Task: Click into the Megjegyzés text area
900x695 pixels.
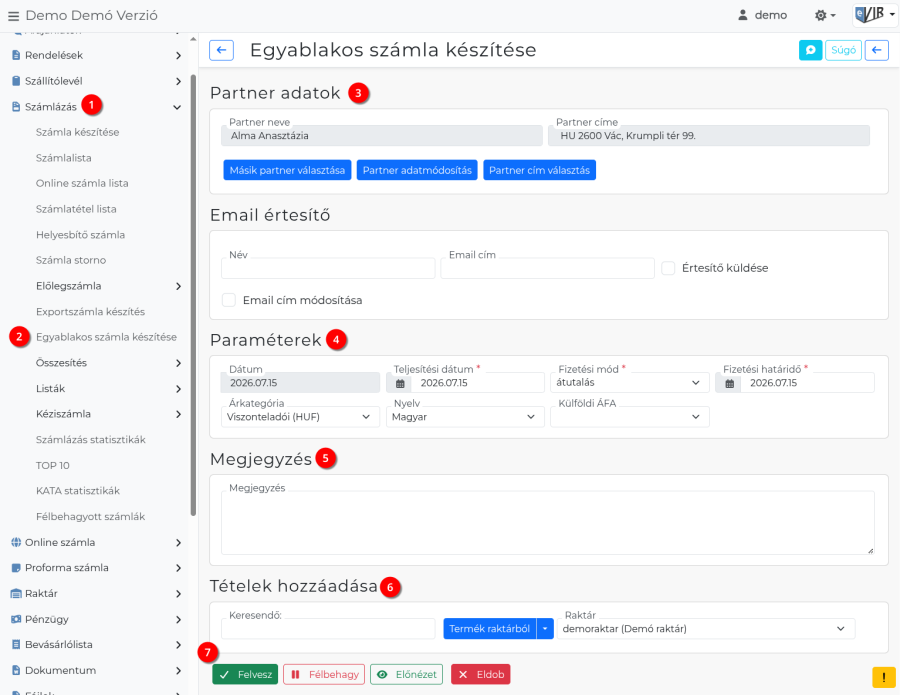Action: click(548, 522)
